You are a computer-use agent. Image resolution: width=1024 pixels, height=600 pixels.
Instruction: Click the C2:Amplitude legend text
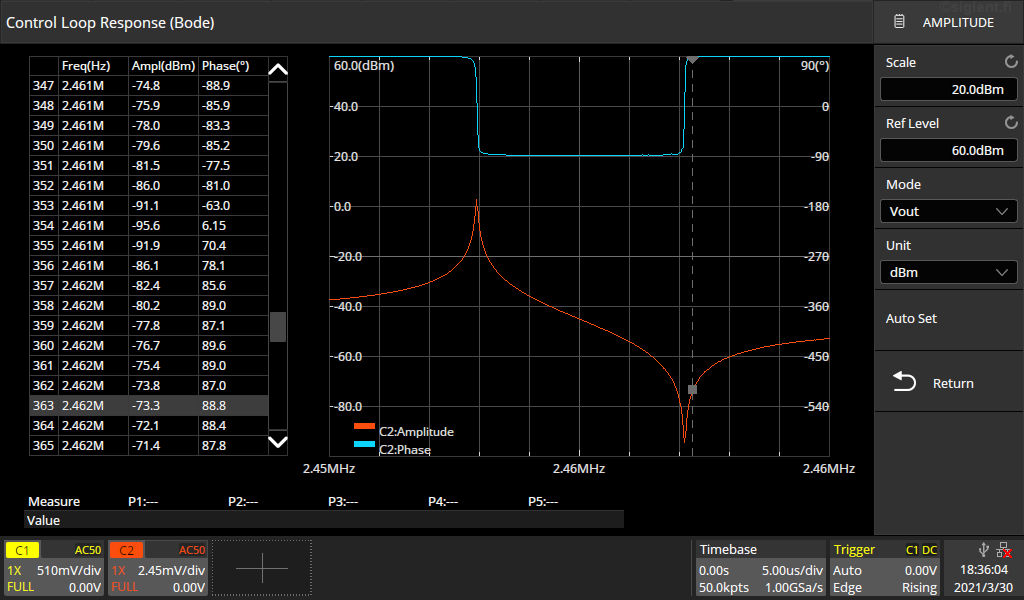[x=416, y=432]
